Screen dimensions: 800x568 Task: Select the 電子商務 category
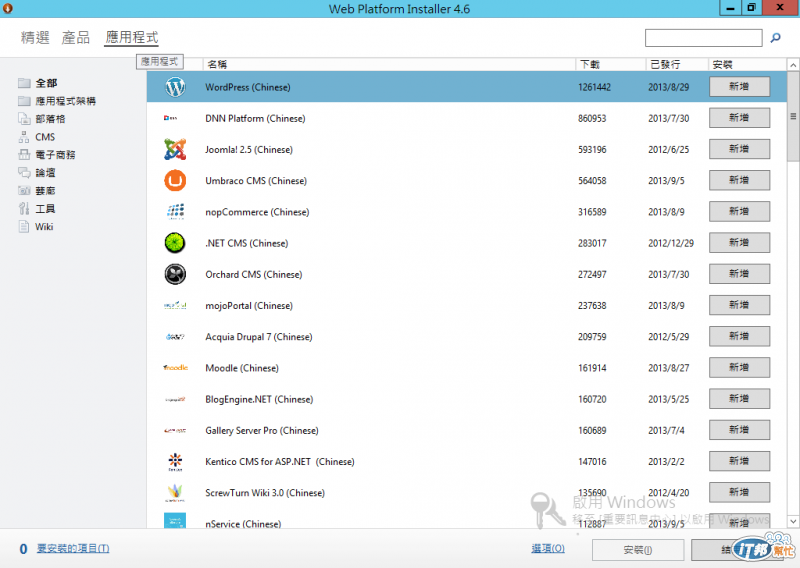click(47, 155)
